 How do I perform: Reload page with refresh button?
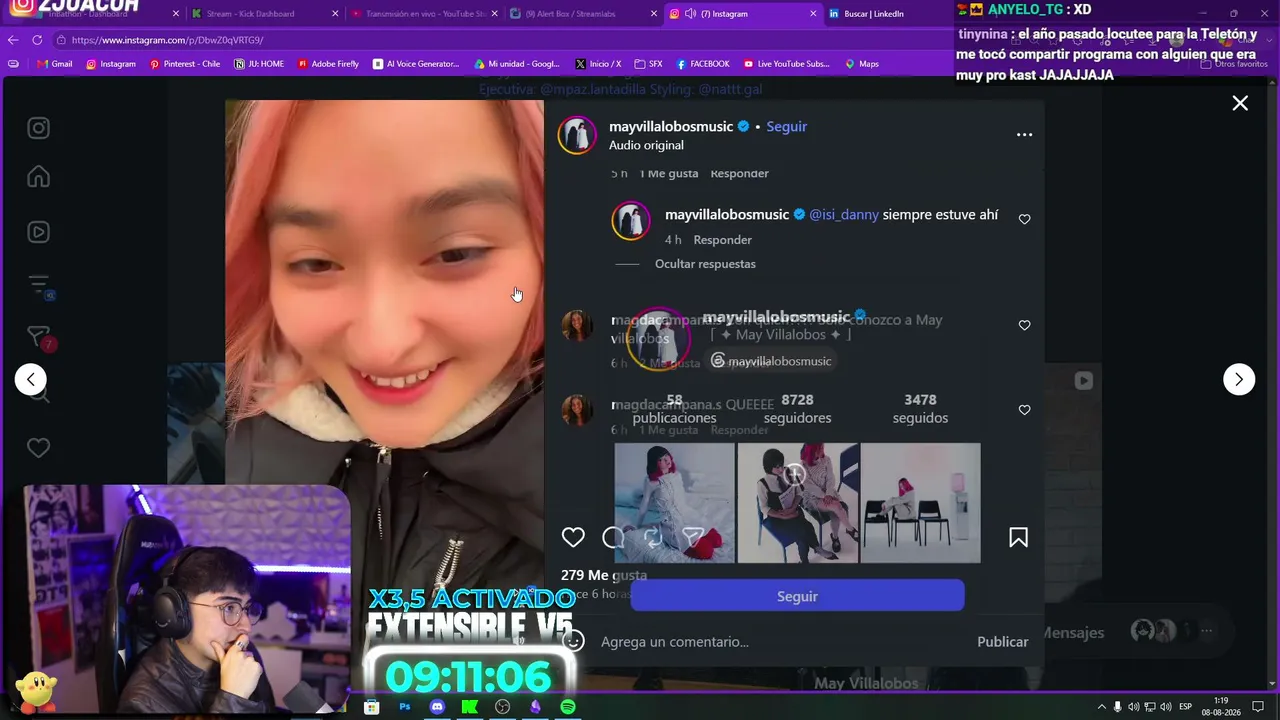click(37, 40)
